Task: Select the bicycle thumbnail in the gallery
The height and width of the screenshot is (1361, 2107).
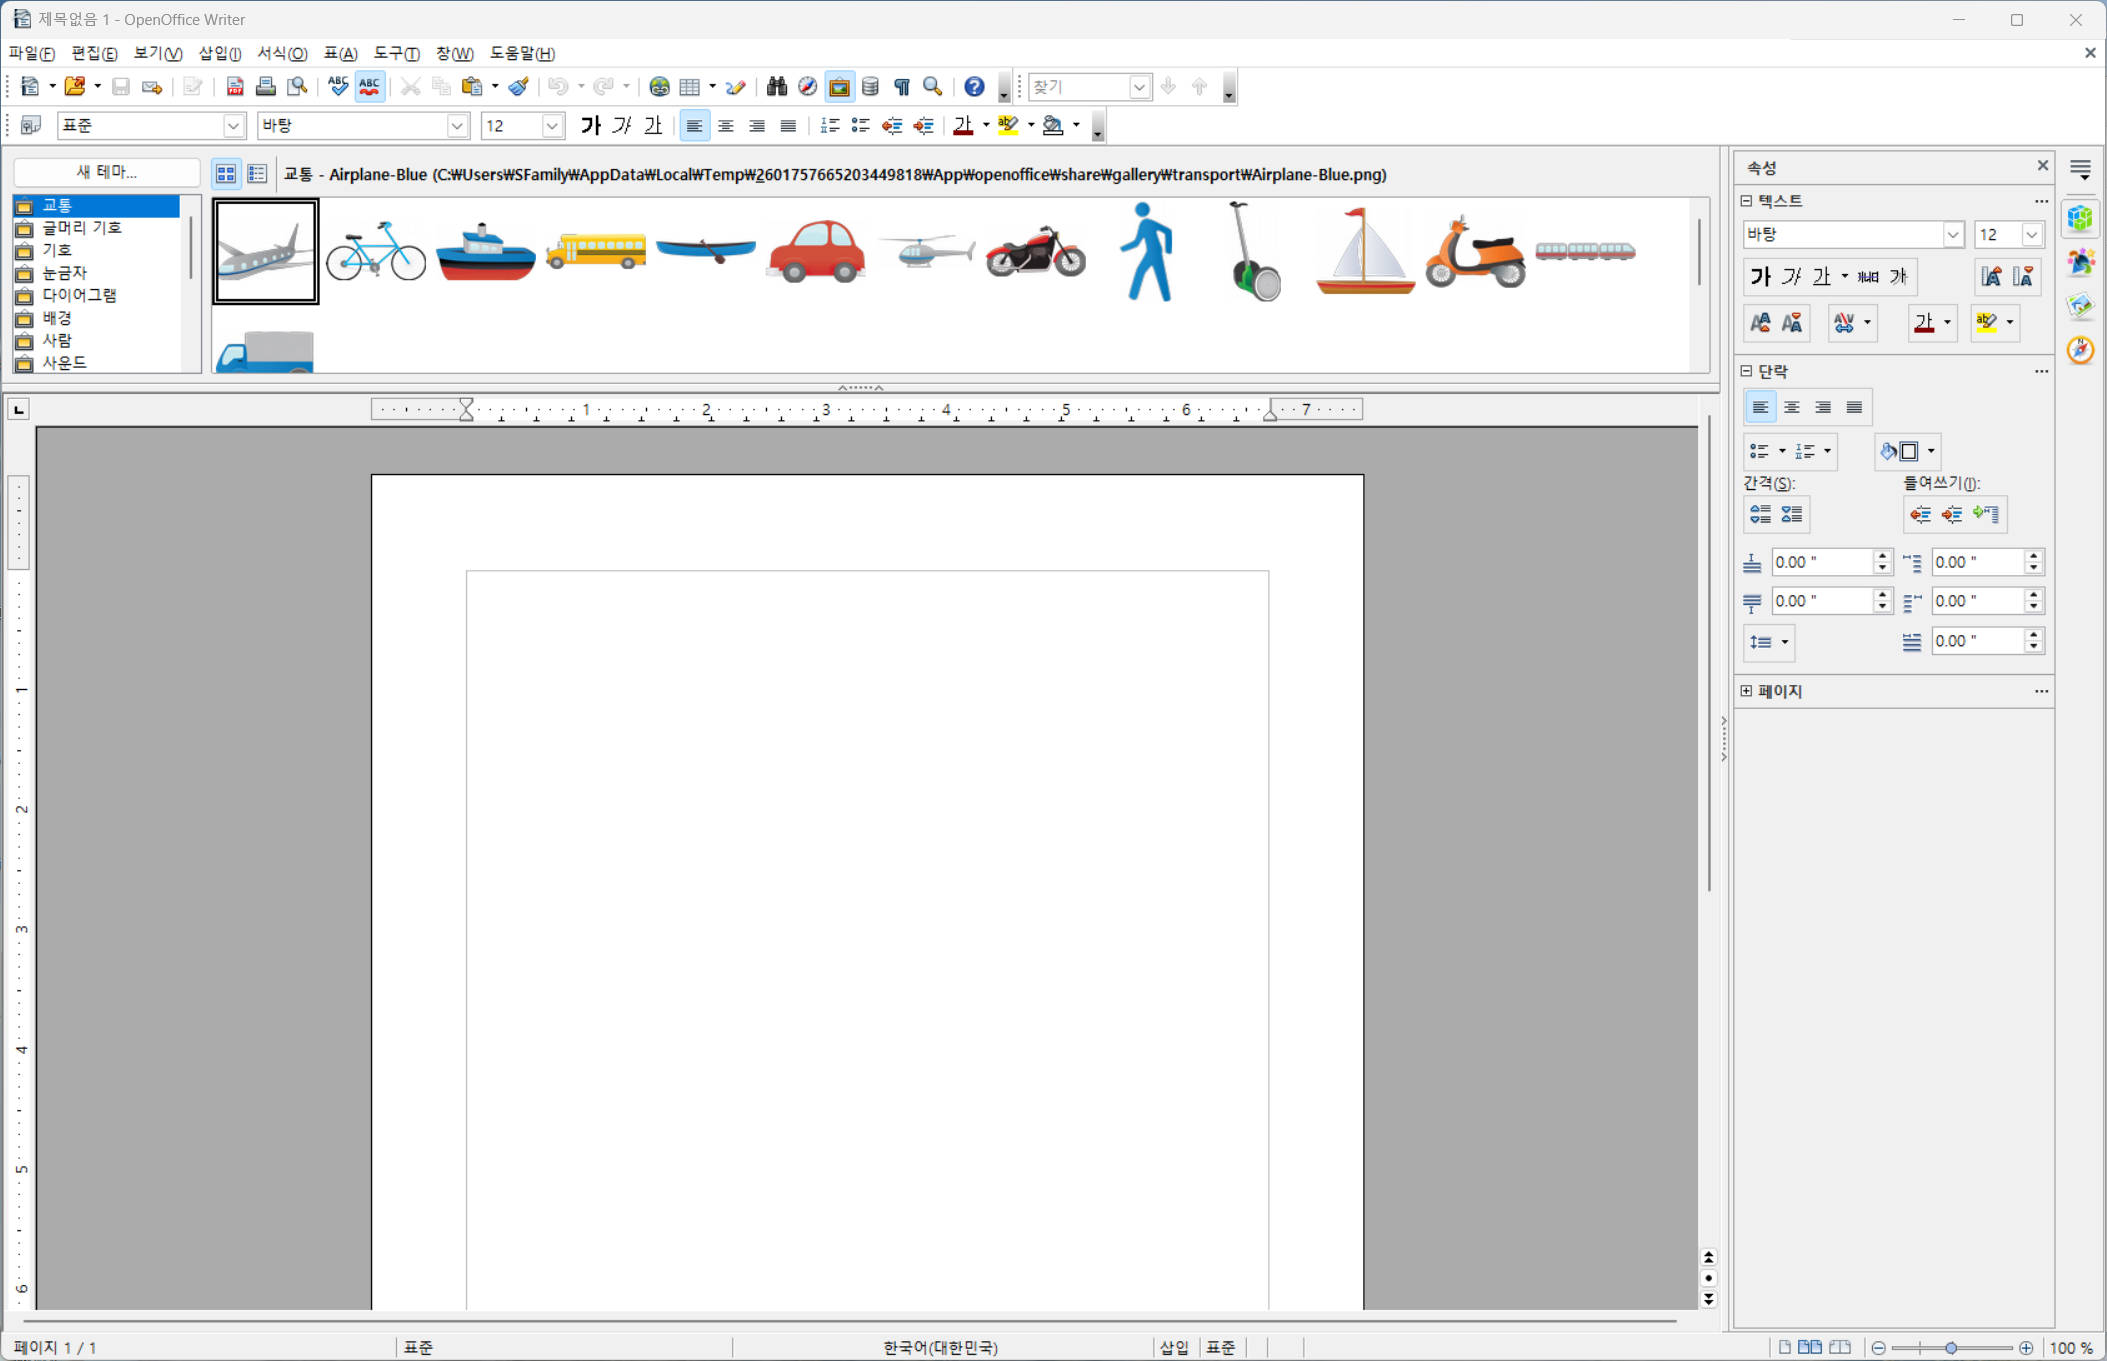Action: click(x=375, y=250)
